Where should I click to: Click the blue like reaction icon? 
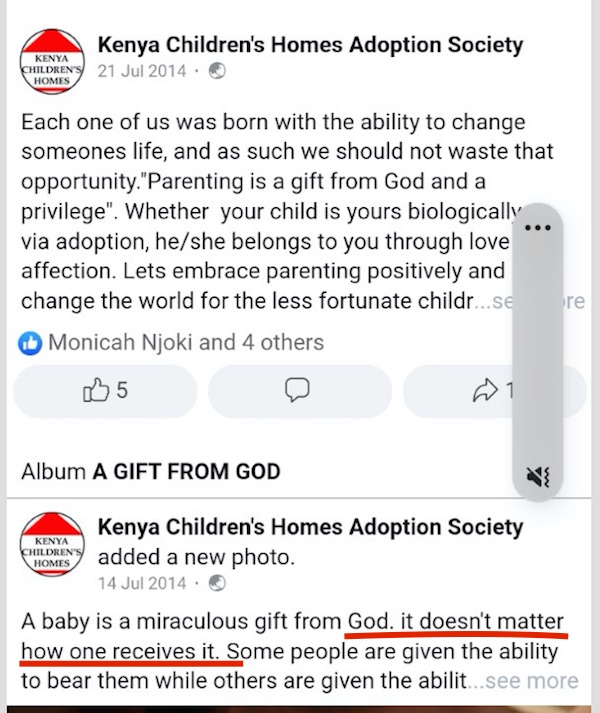[x=32, y=343]
